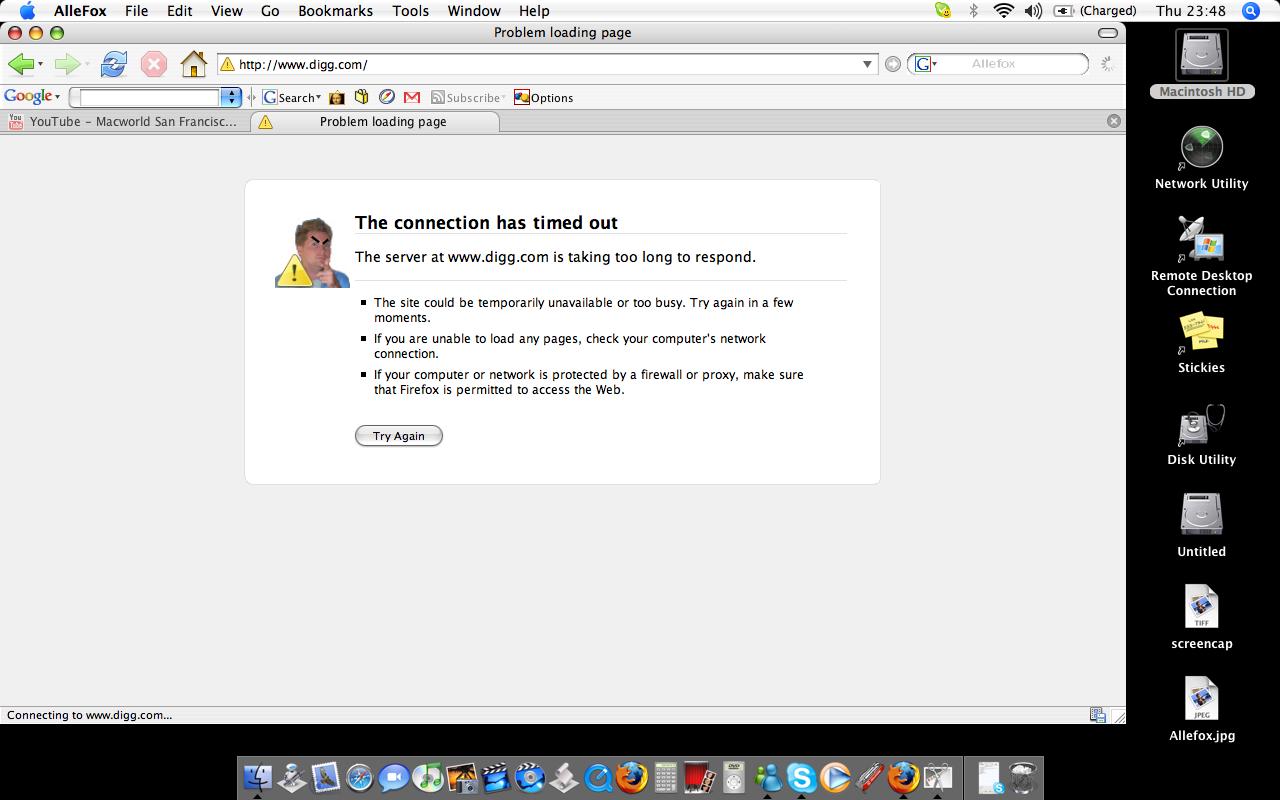Switch to YouTube Macworld San Francisco tab
The width and height of the screenshot is (1280, 800).
click(124, 121)
